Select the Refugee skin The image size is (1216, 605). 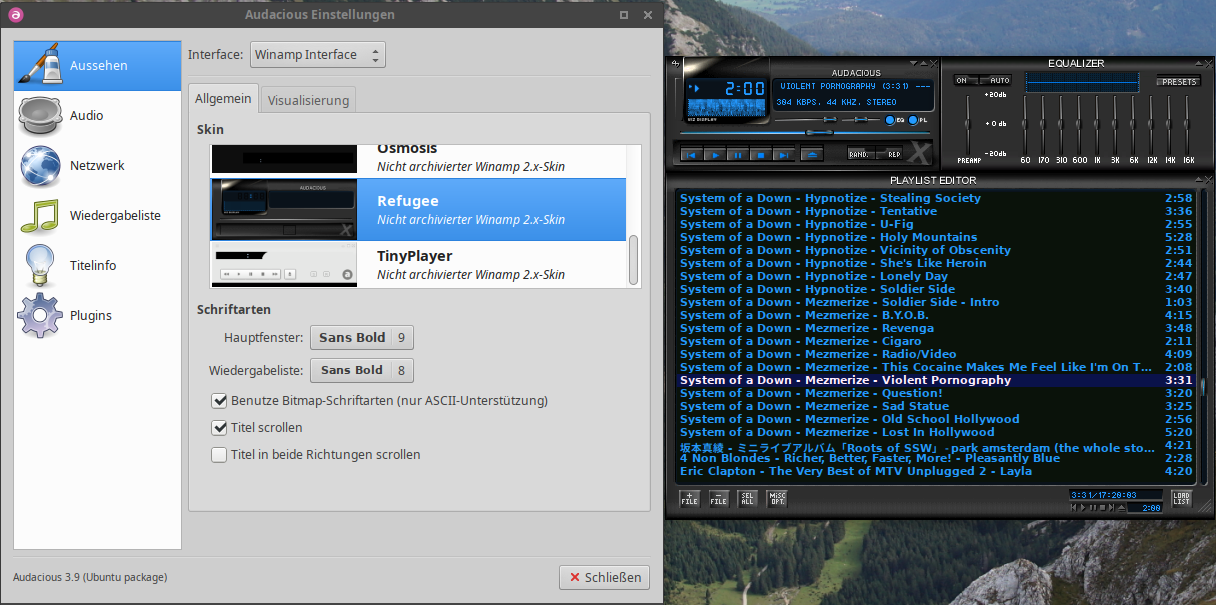pos(418,210)
